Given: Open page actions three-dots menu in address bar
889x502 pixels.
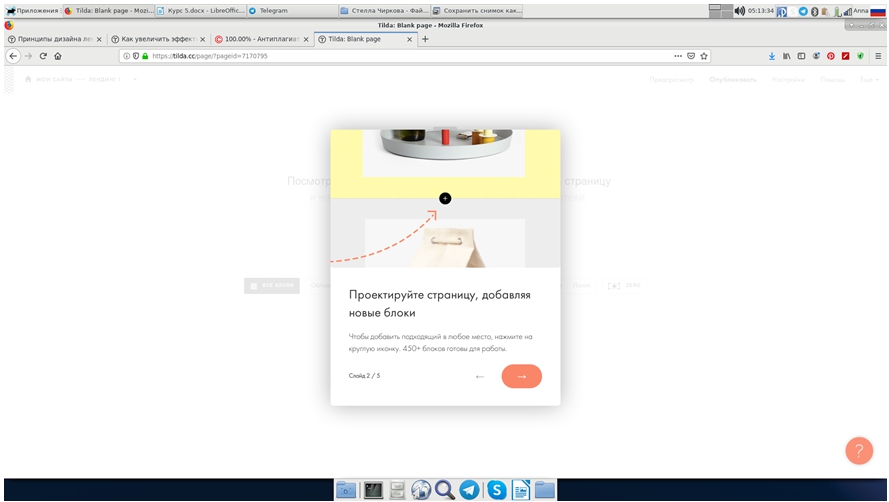Looking at the screenshot, I should tap(678, 56).
